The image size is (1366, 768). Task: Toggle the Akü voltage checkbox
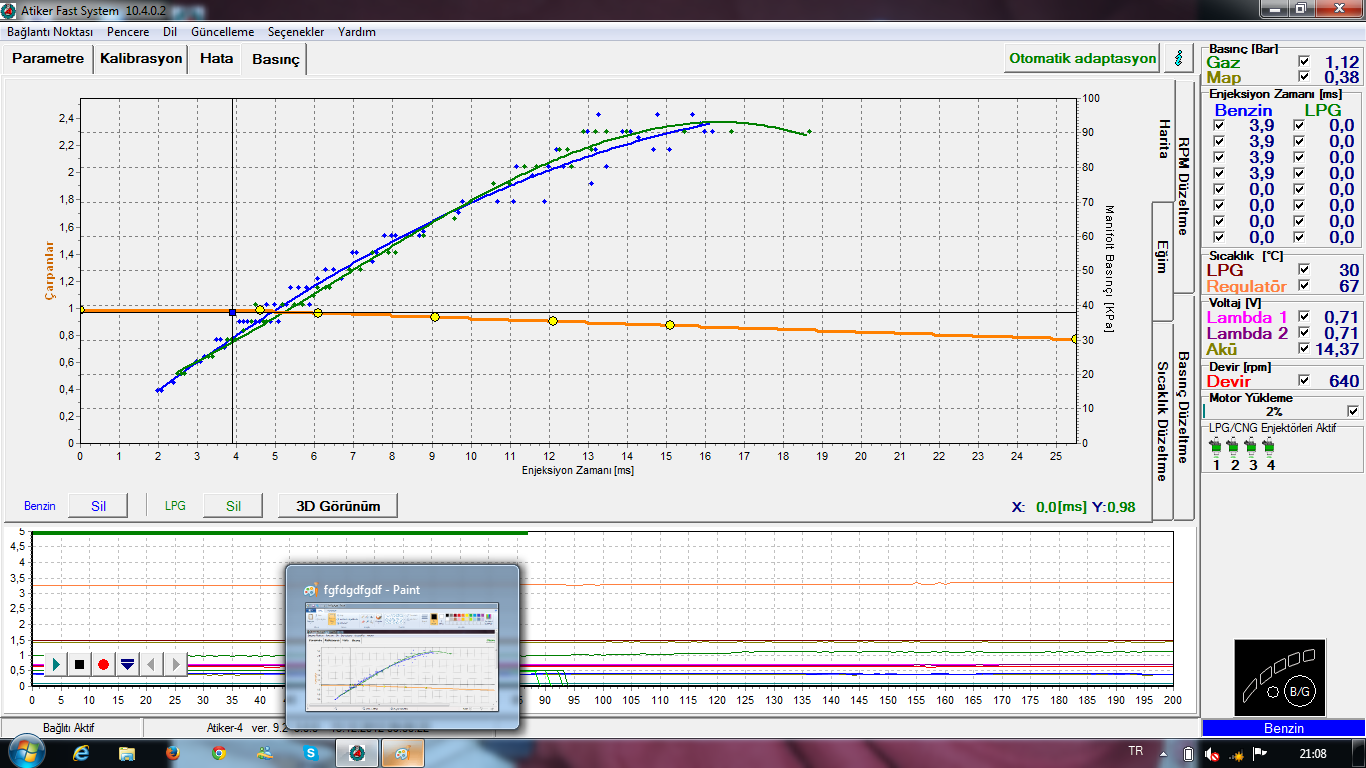1303,349
